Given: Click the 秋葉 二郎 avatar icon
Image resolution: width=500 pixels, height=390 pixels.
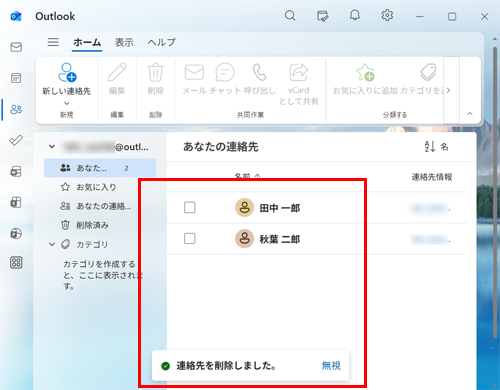Looking at the screenshot, I should [245, 238].
